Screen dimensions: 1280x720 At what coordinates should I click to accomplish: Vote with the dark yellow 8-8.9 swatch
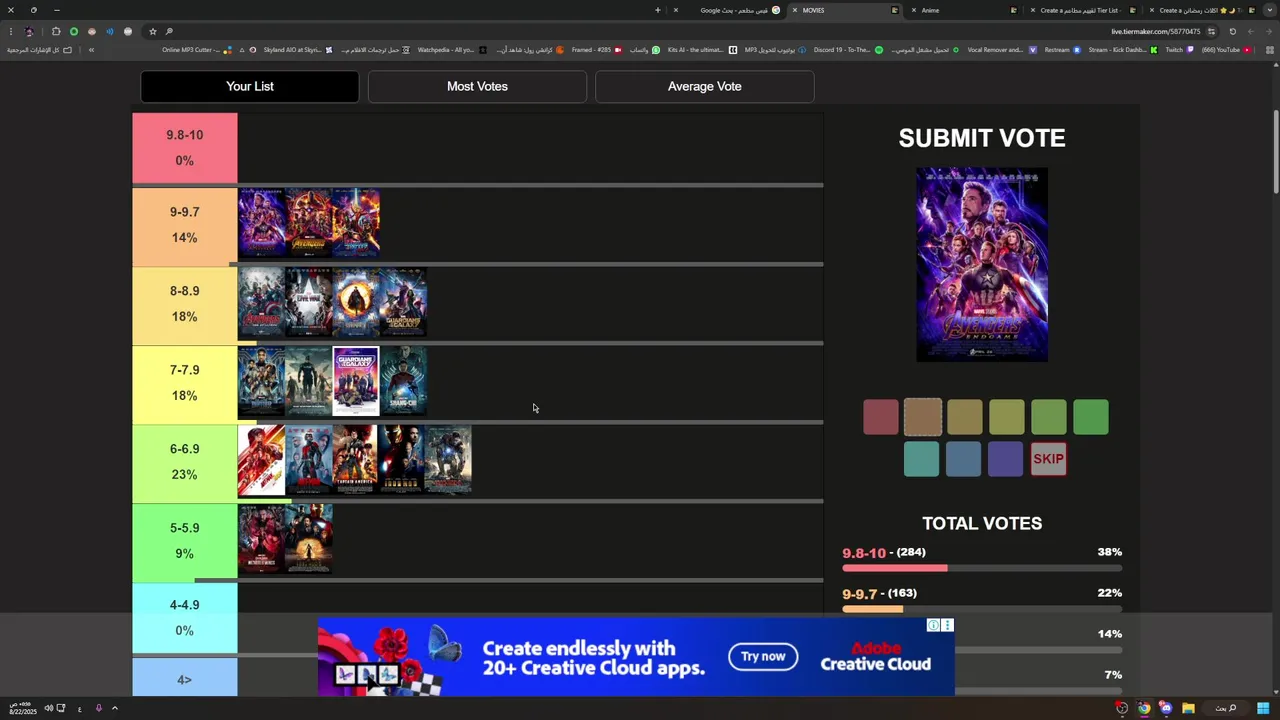[965, 417]
